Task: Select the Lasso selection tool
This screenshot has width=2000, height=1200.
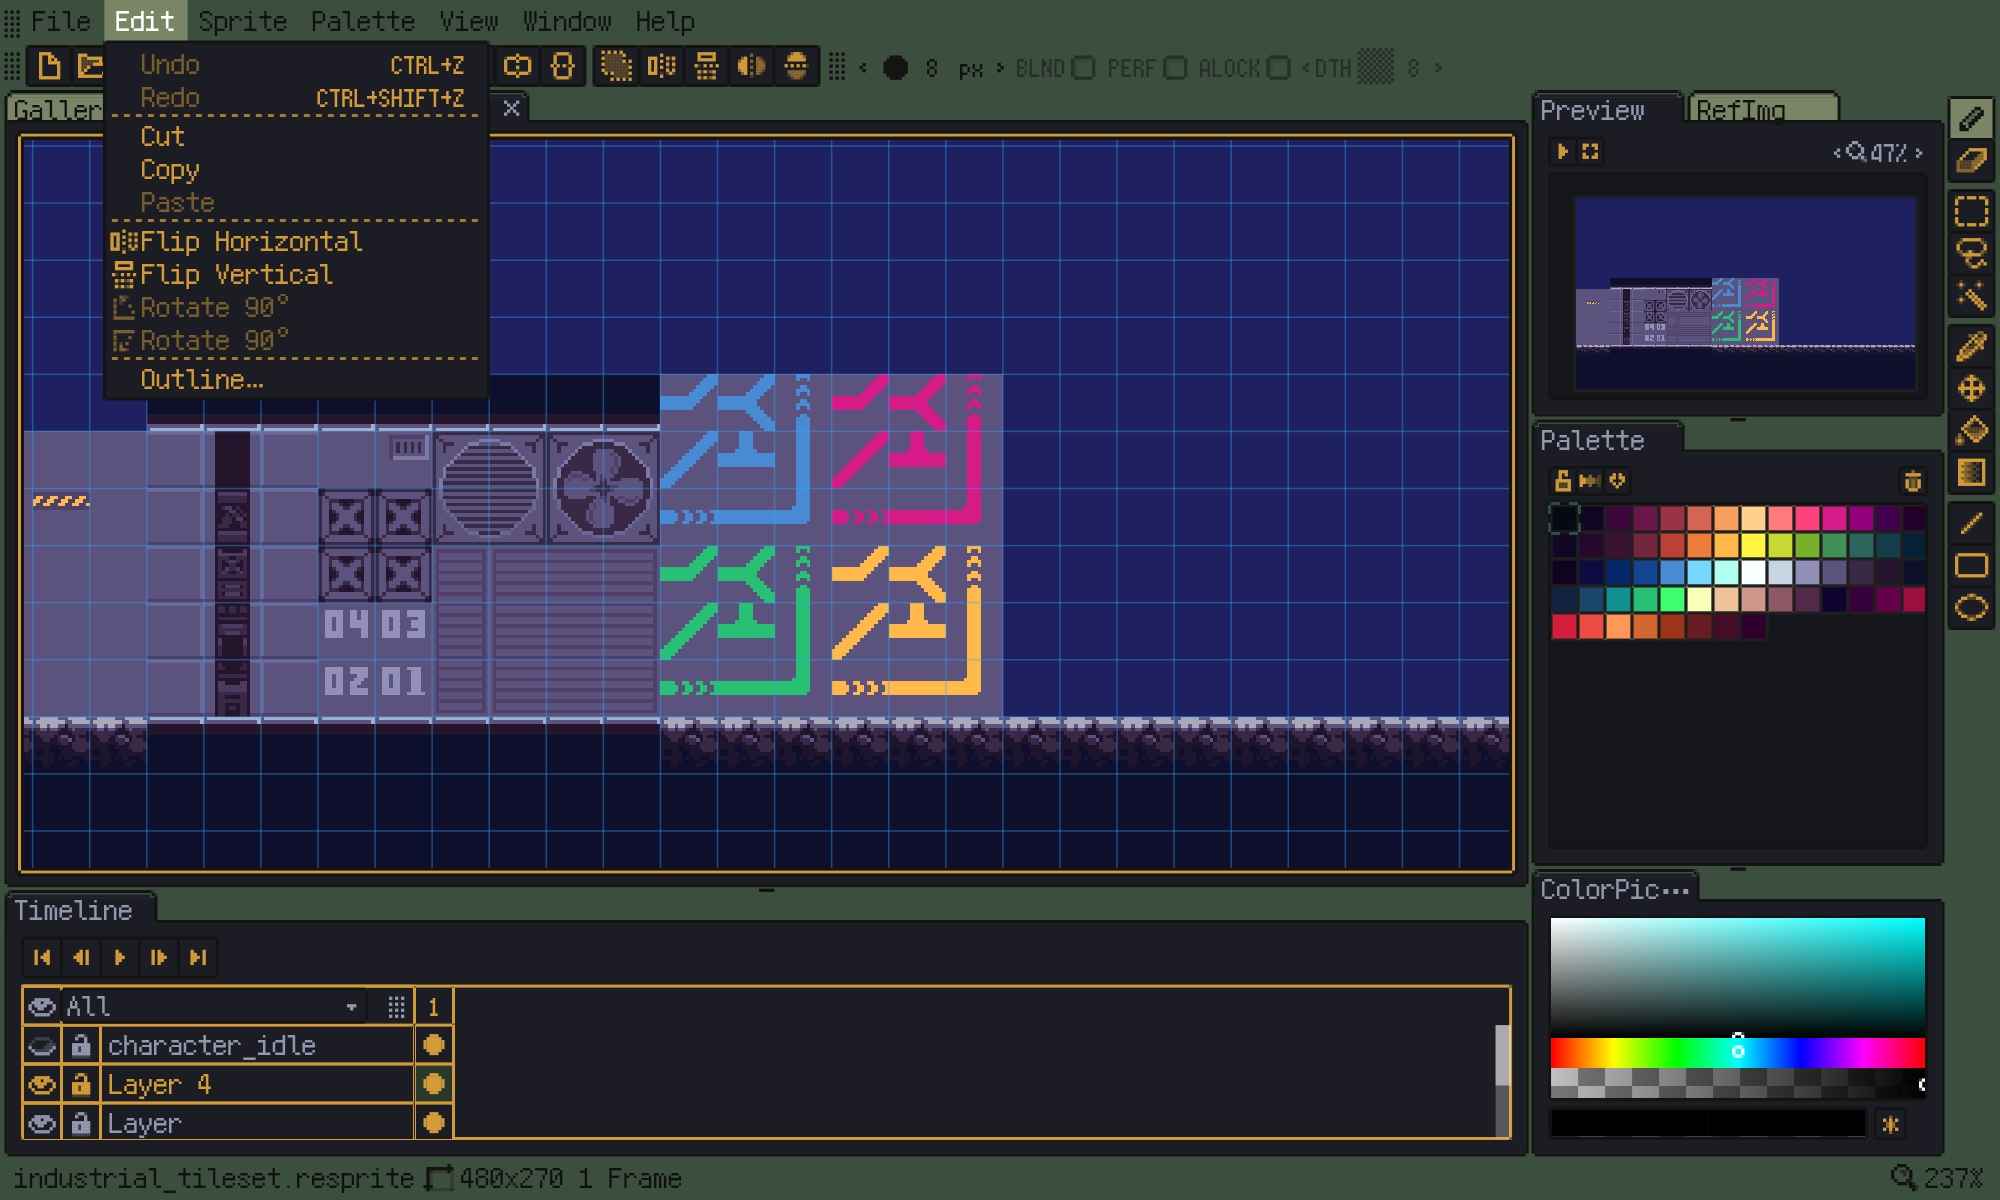Action: (1971, 254)
